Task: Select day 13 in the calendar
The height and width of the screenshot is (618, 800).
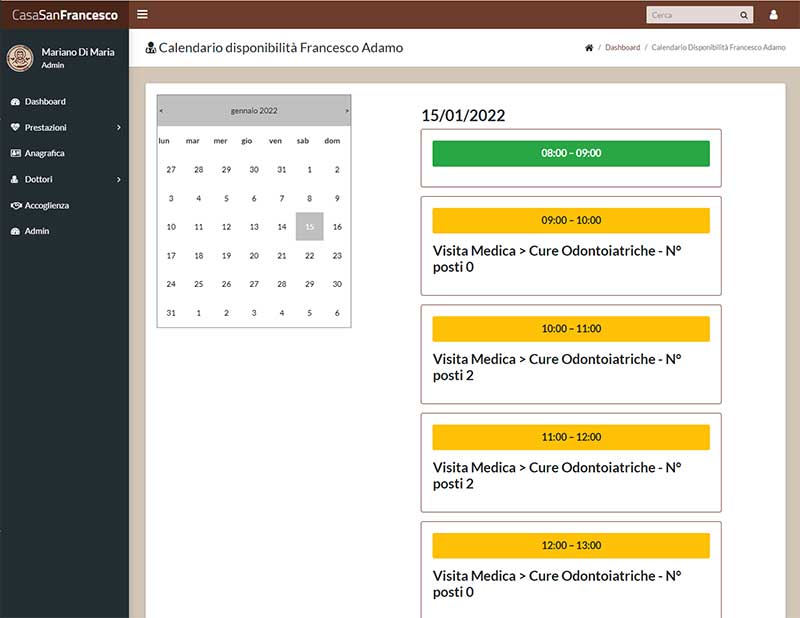Action: (254, 227)
